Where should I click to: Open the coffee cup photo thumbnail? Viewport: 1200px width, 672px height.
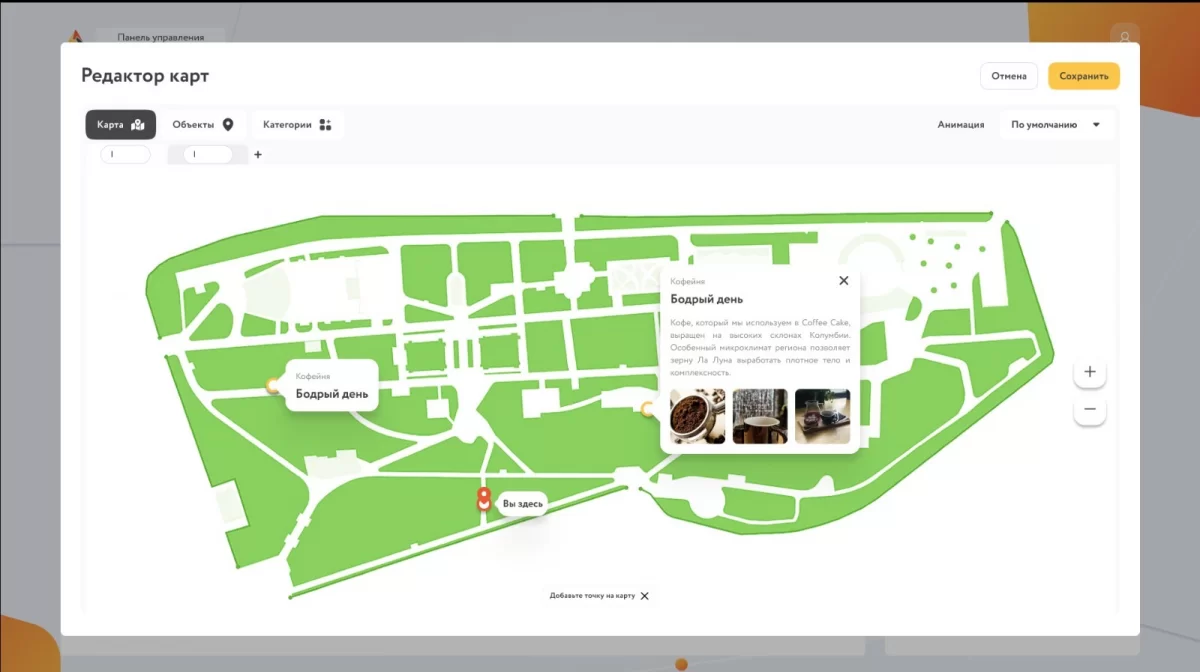pos(760,416)
